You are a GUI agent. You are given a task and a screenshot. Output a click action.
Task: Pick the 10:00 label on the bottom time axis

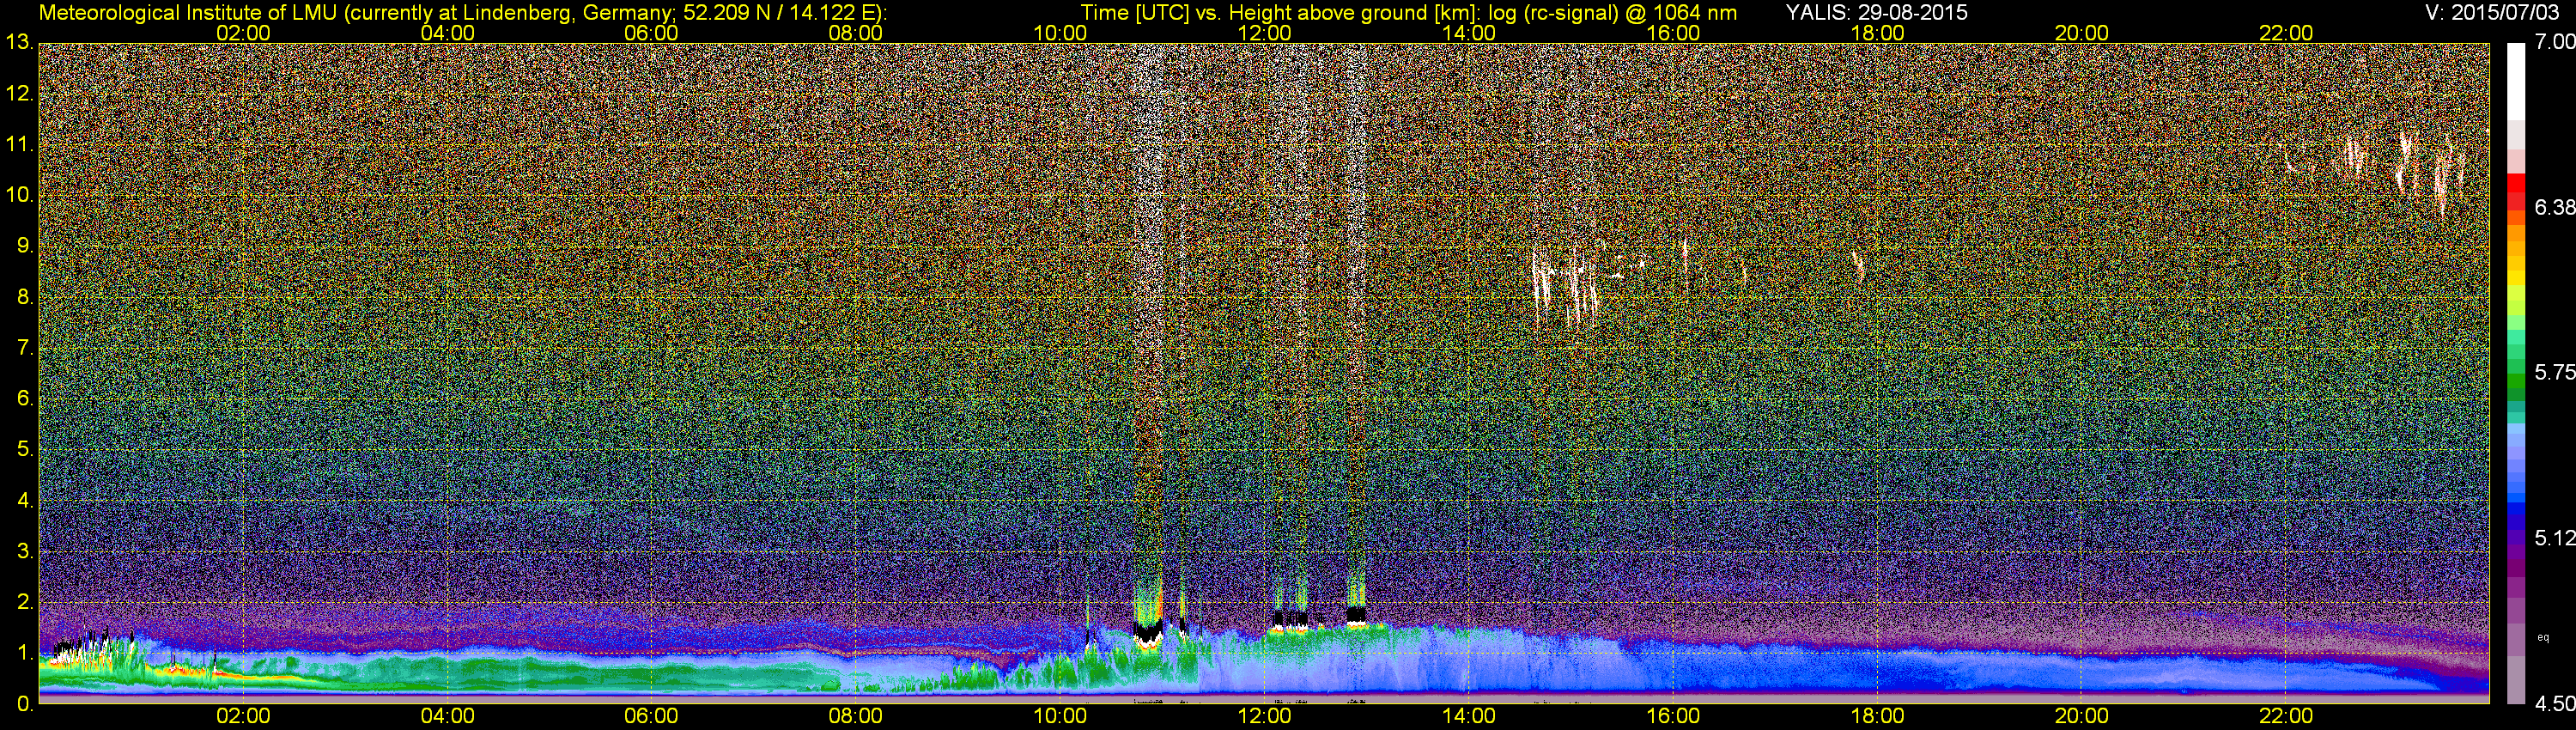(x=1060, y=716)
